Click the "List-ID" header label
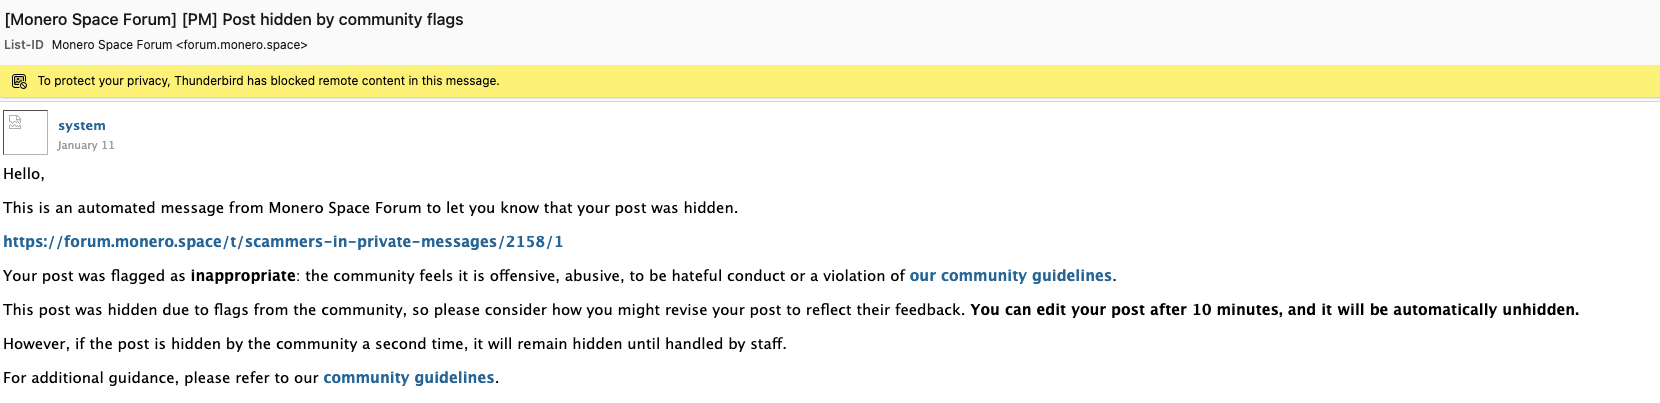The width and height of the screenshot is (1660, 403). coord(24,45)
